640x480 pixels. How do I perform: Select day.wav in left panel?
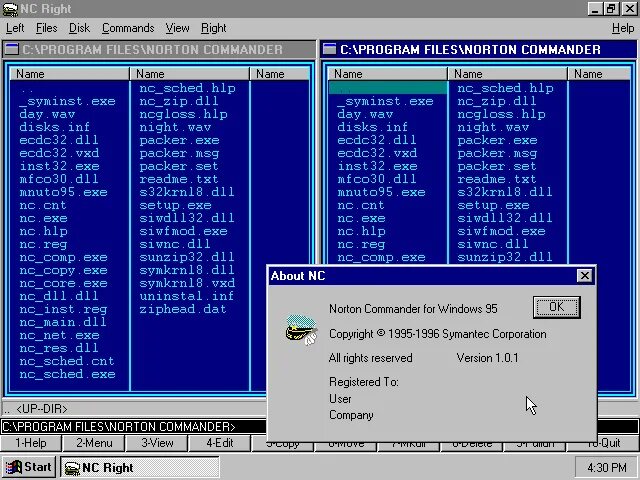[47, 114]
